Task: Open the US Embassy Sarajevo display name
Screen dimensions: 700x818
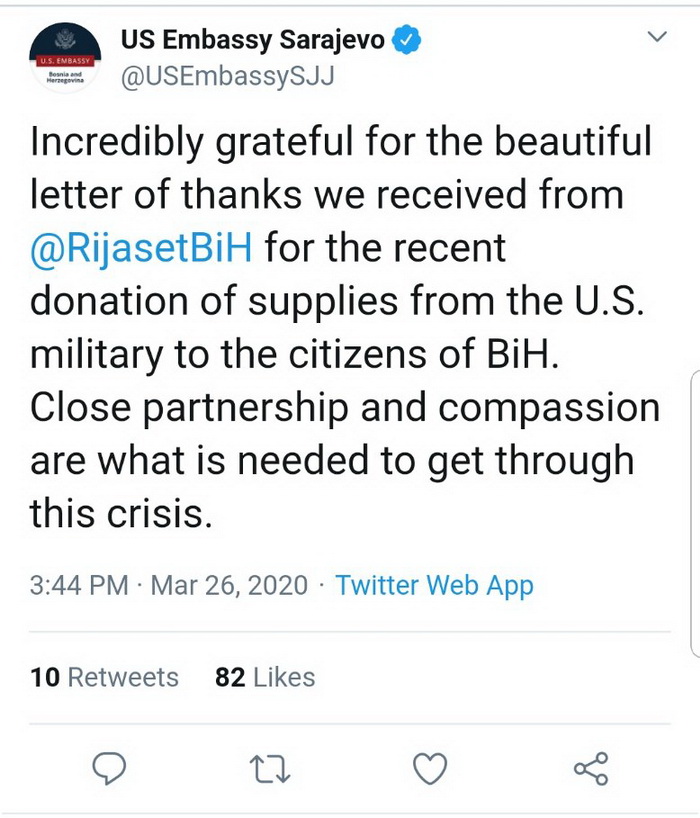Action: 253,40
